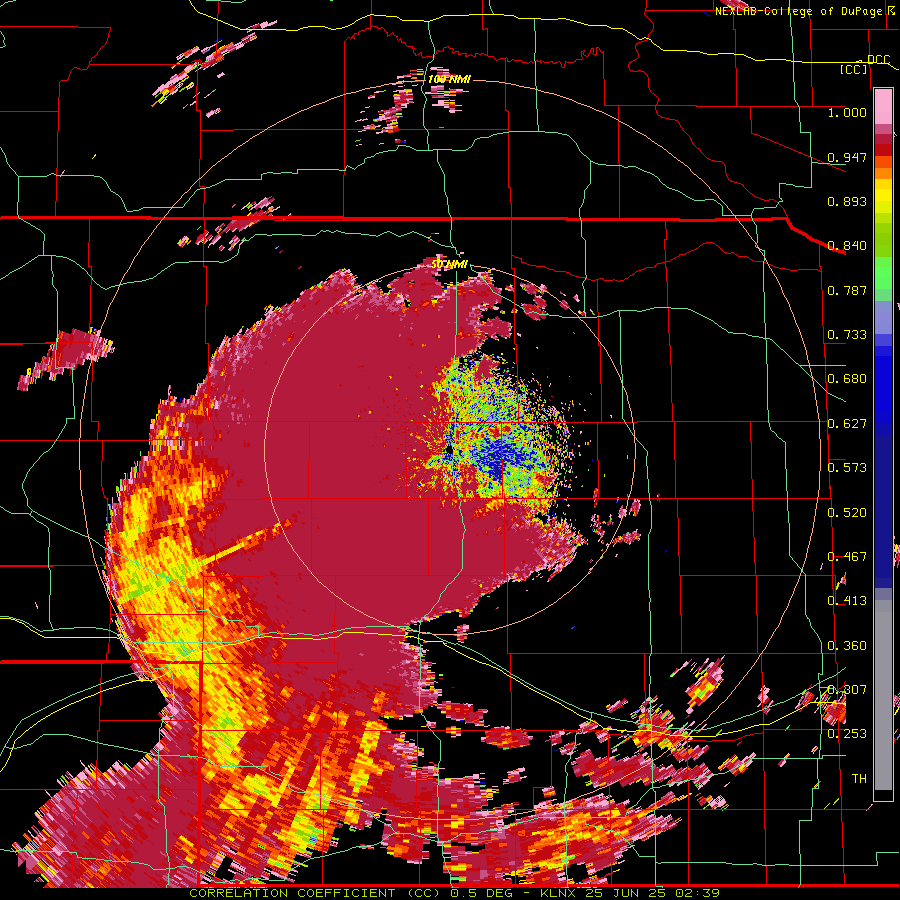900x900 pixels.
Task: Click the 50 NMI range ring label
Action: pyautogui.click(x=449, y=265)
